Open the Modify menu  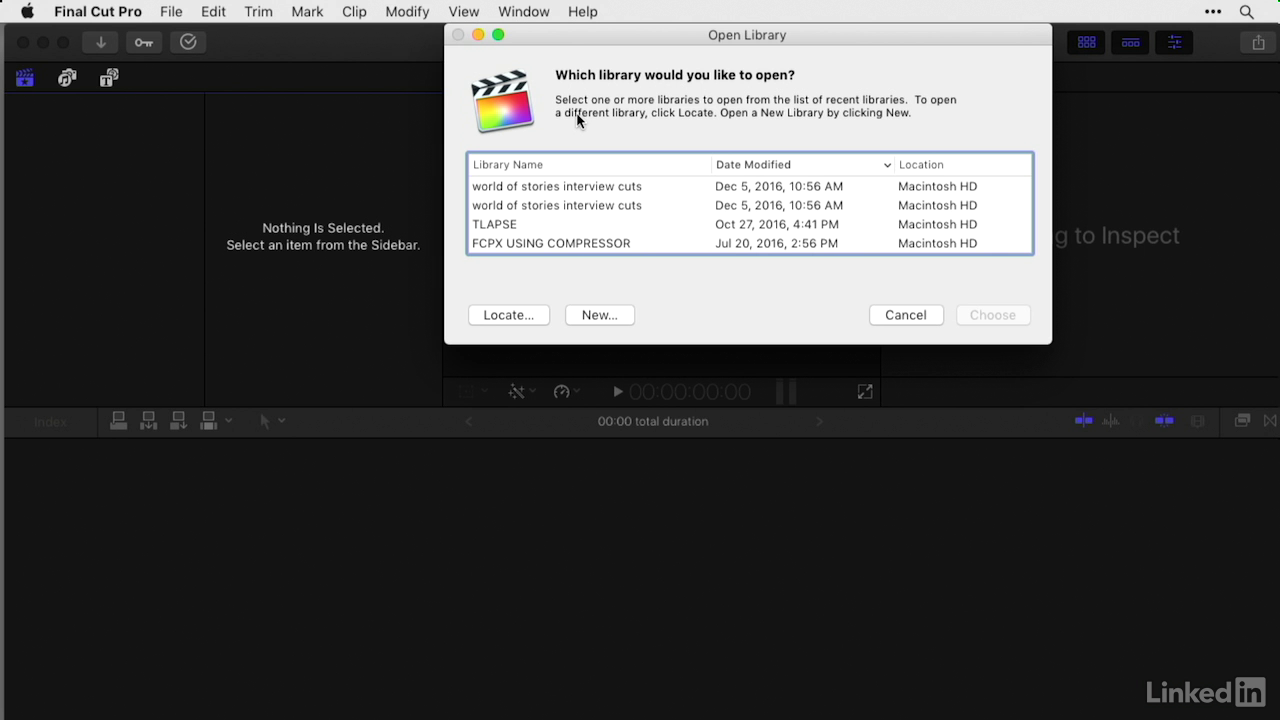point(407,12)
